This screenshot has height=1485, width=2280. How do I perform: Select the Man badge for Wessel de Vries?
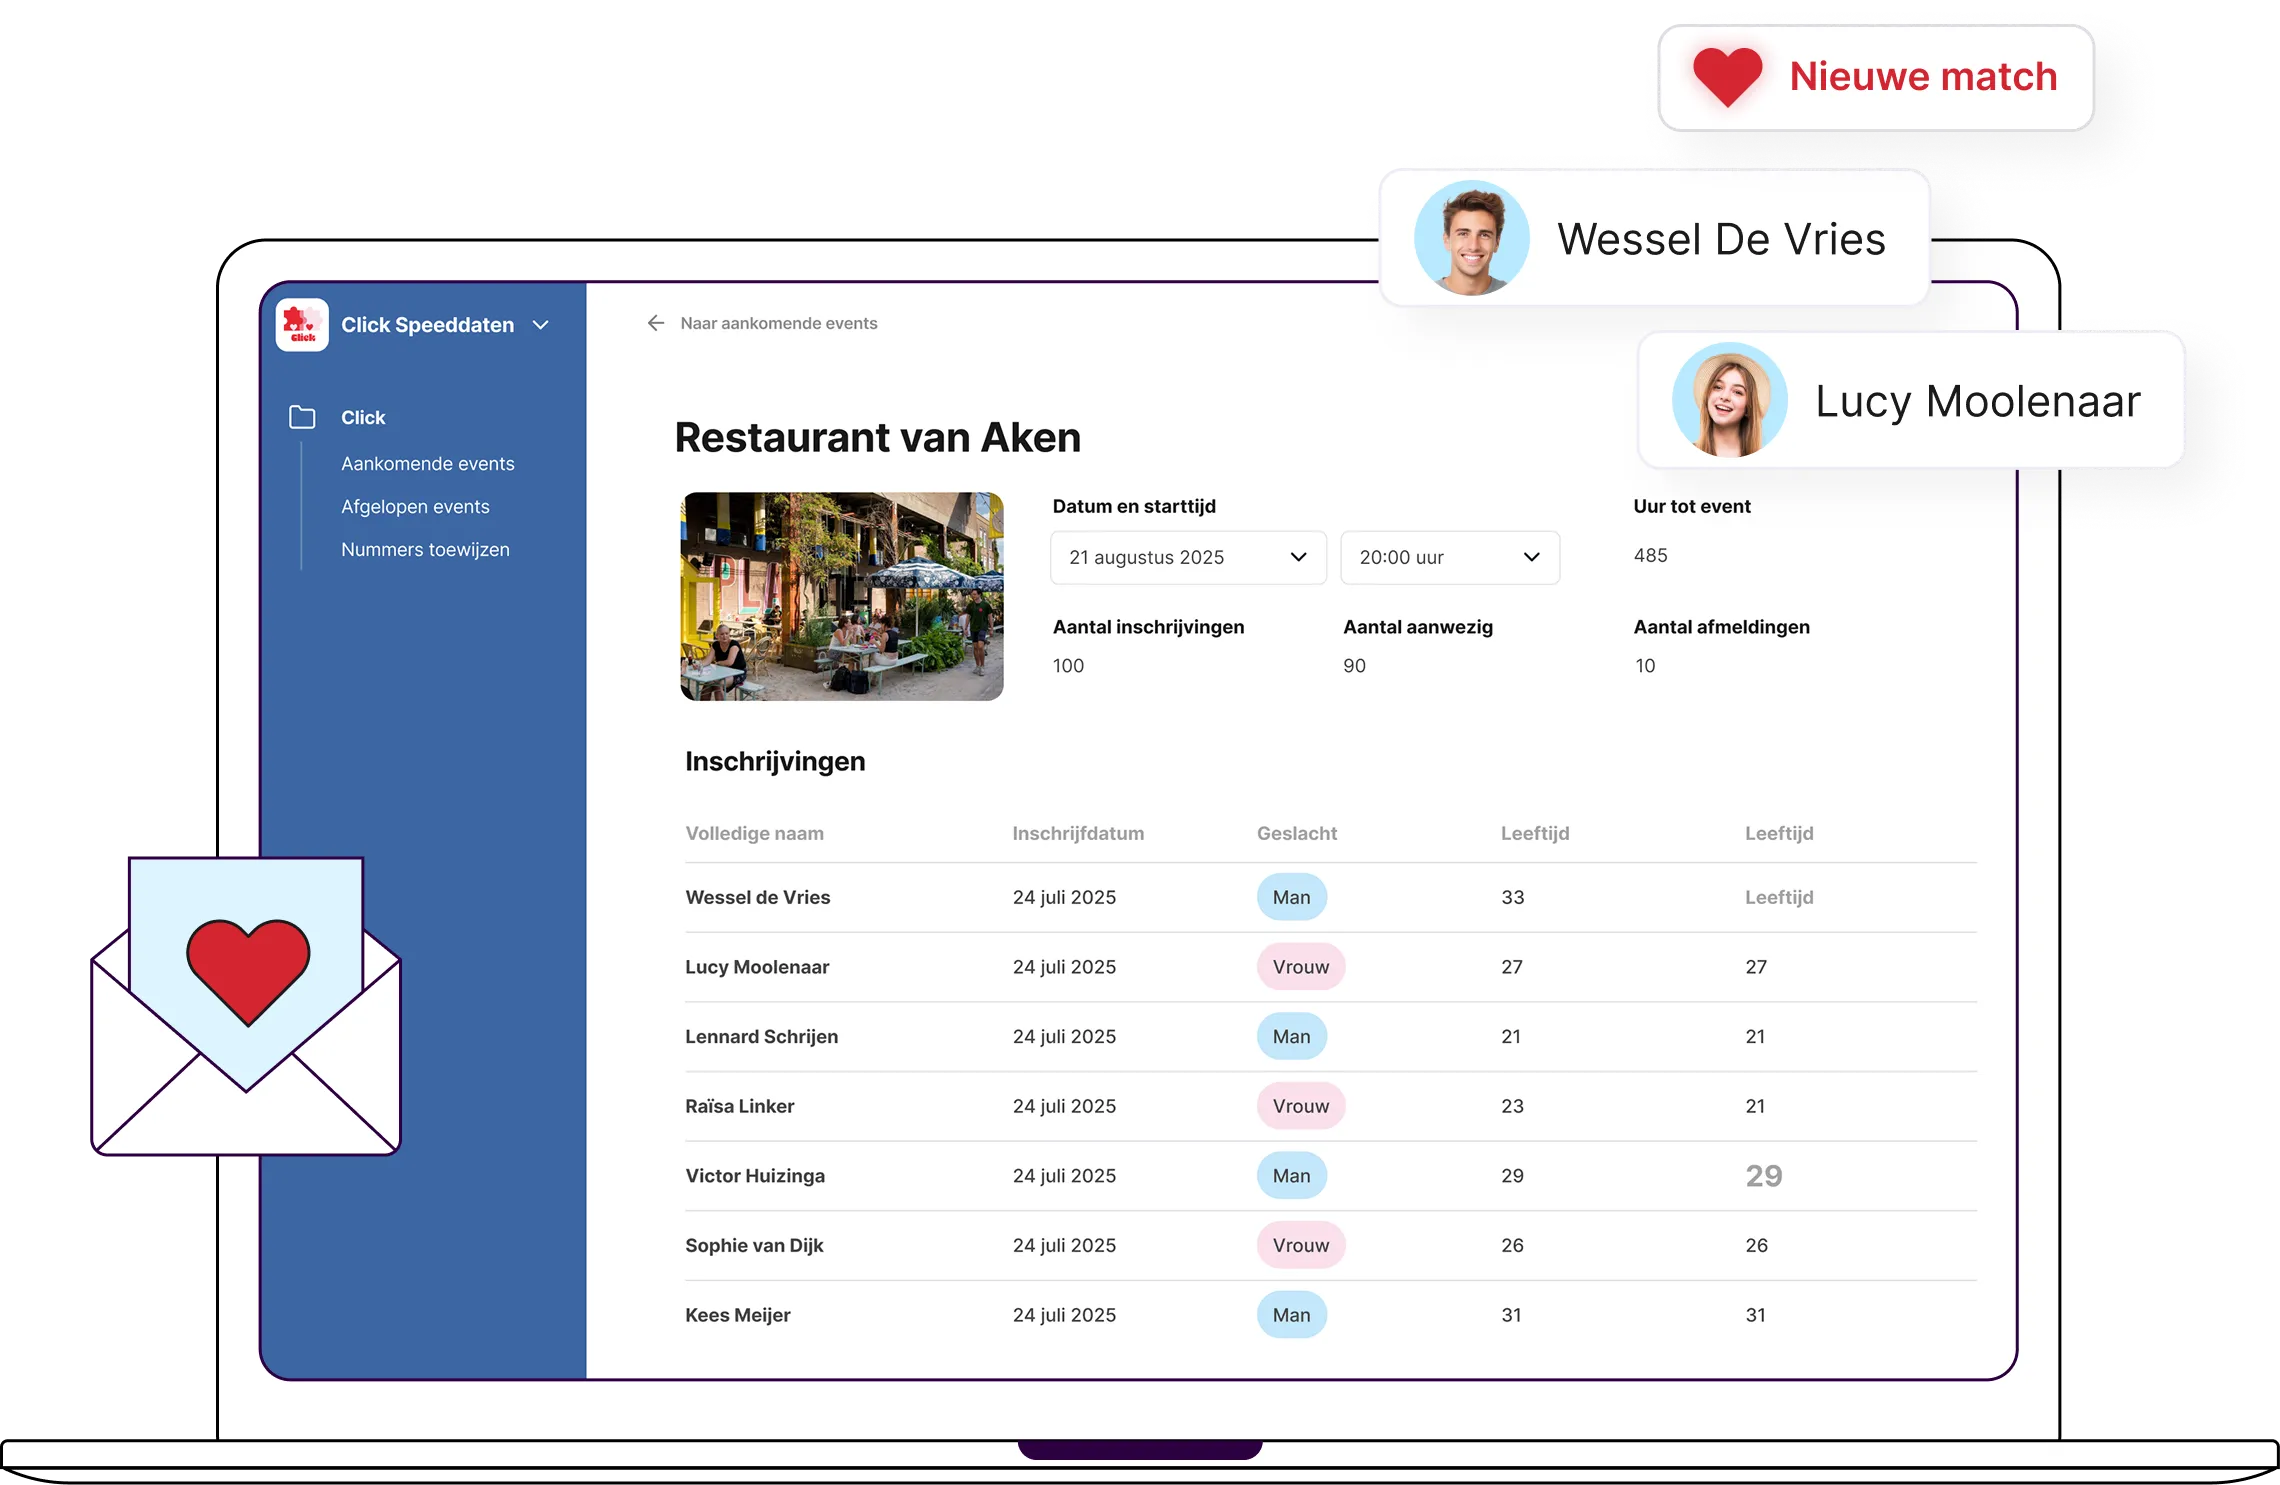[1291, 897]
